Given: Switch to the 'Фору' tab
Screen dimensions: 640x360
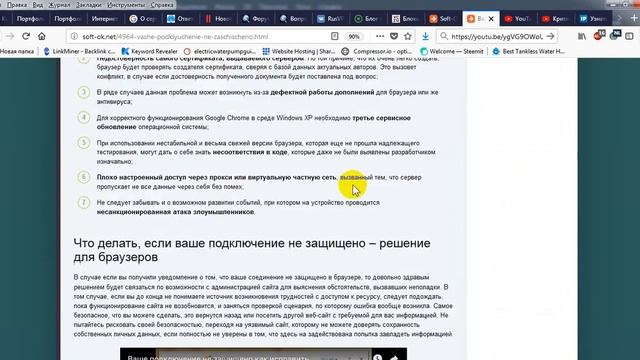Looking at the screenshot, I should click(255, 19).
